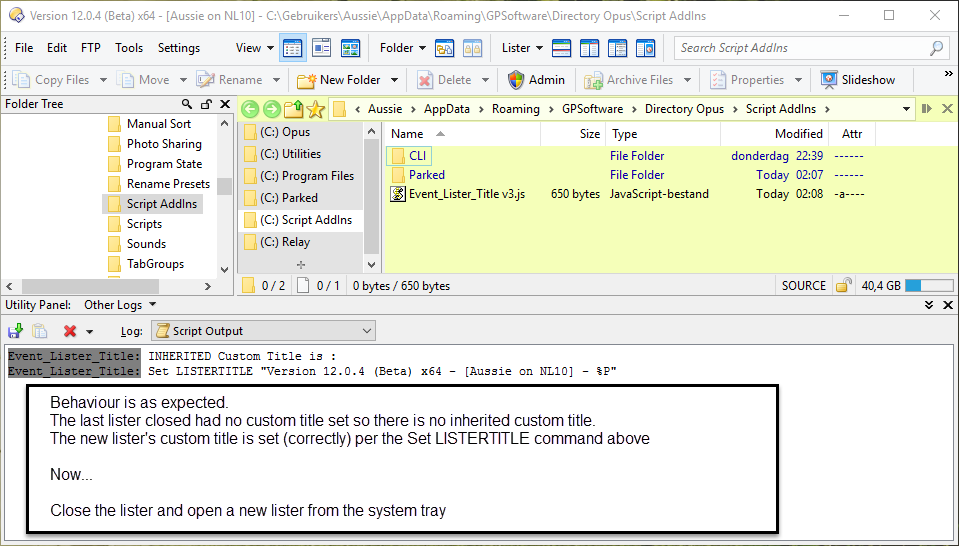Click GPSoftware breadcrumb in path bar
The height and width of the screenshot is (546, 959).
[x=592, y=109]
